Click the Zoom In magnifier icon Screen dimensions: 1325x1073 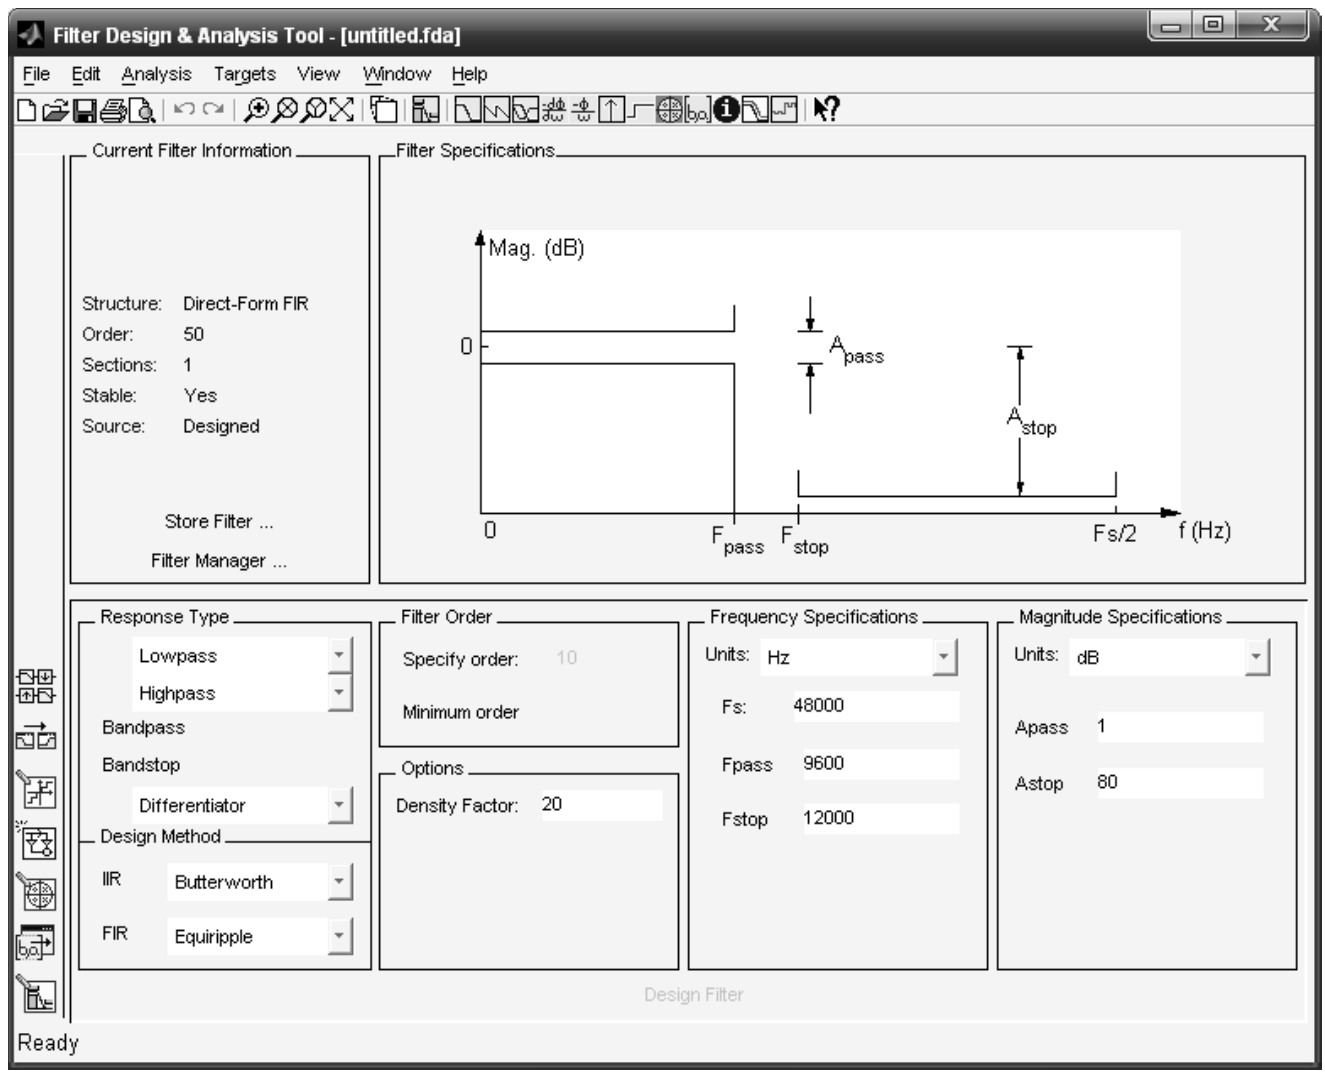click(x=256, y=110)
